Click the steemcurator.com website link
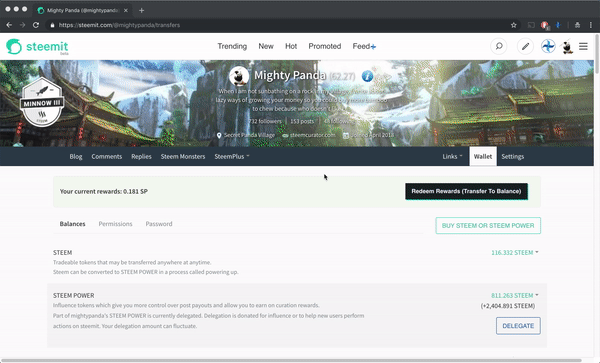Screen dimensions: 600x363 (312, 135)
